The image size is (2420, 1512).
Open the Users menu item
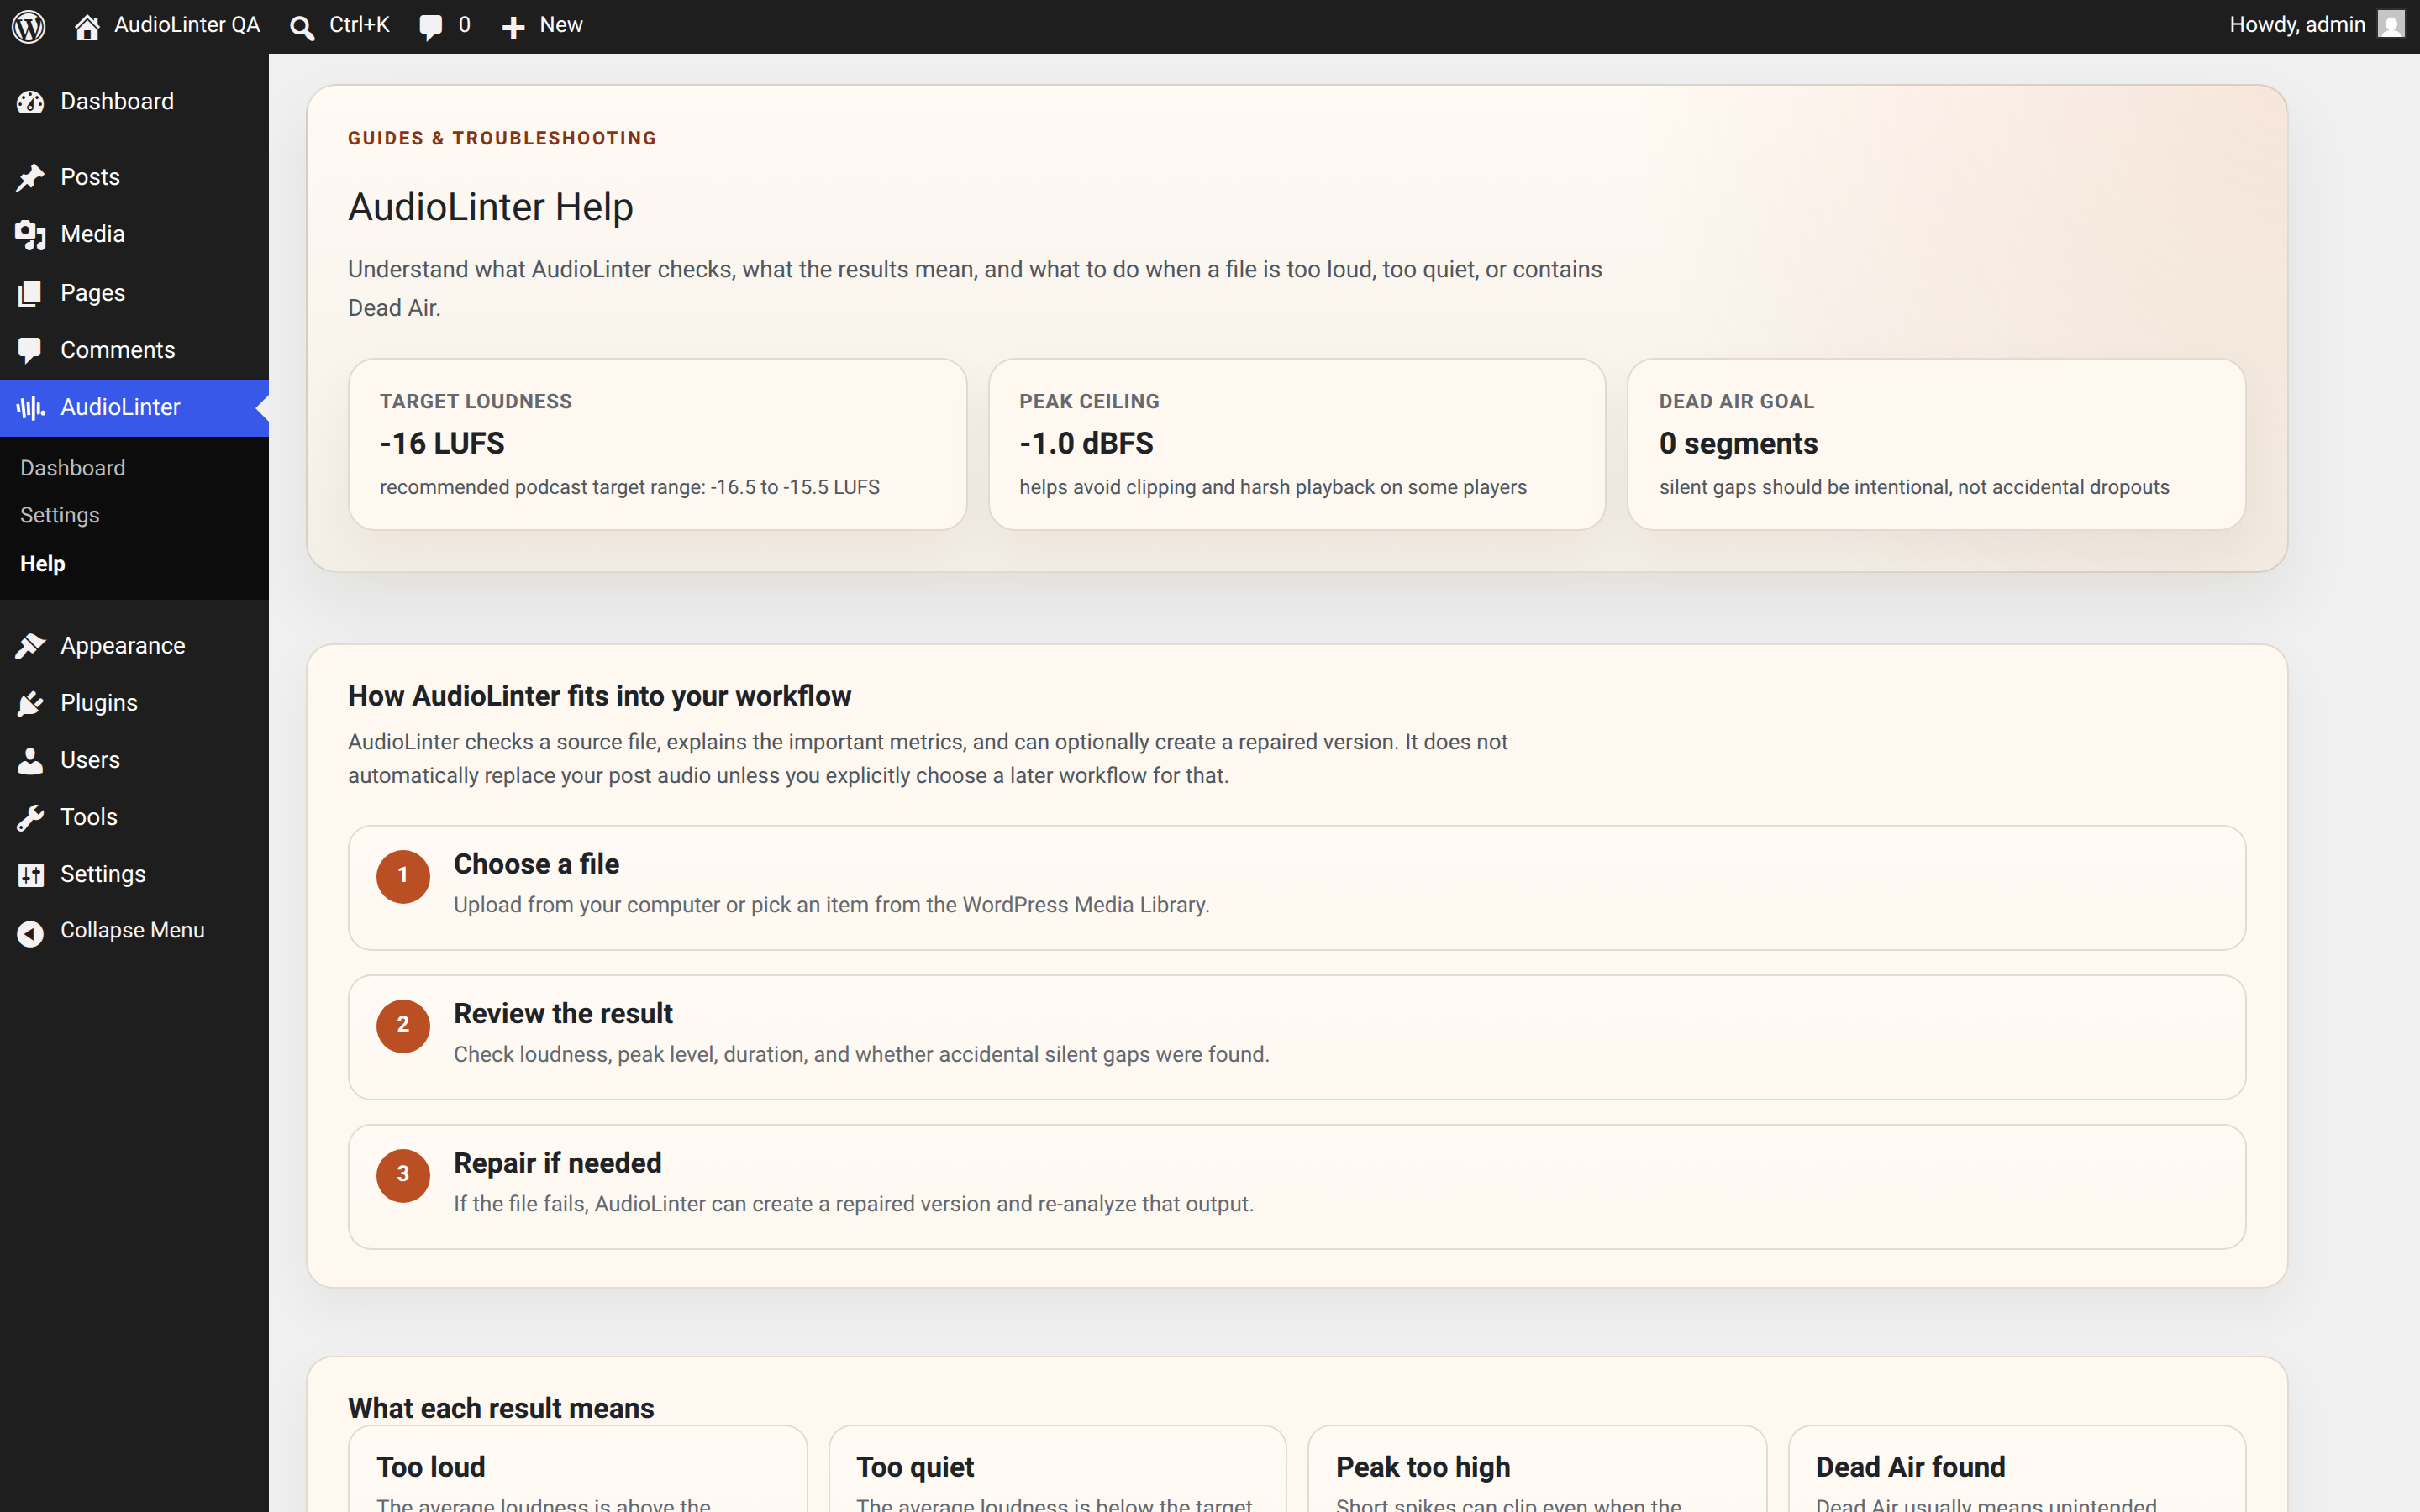[90, 759]
